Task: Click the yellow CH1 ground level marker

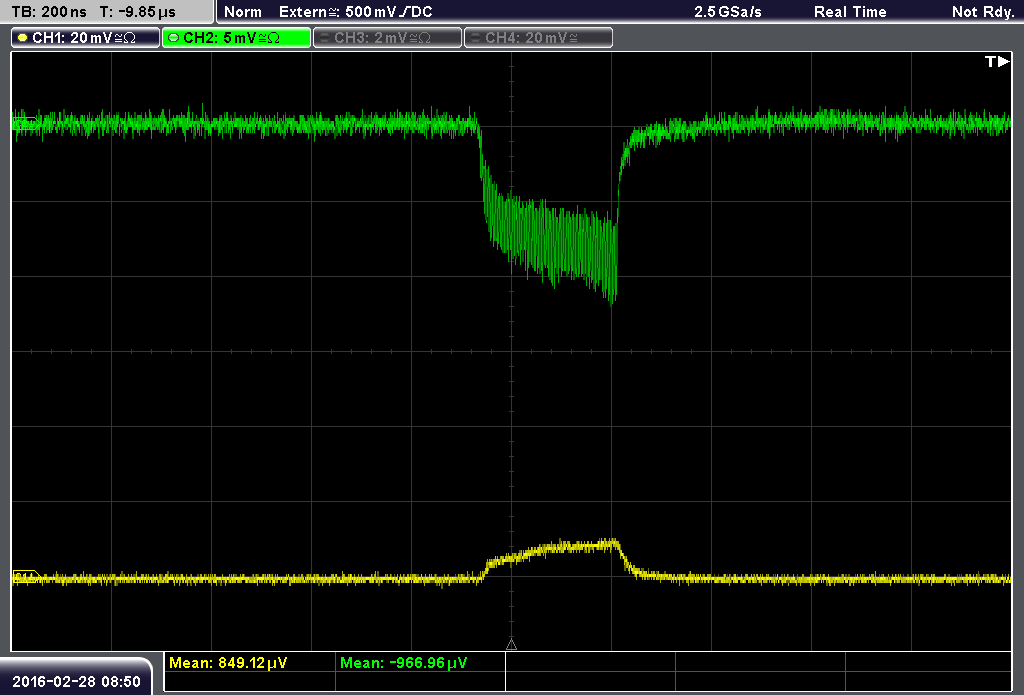Action: (25, 577)
